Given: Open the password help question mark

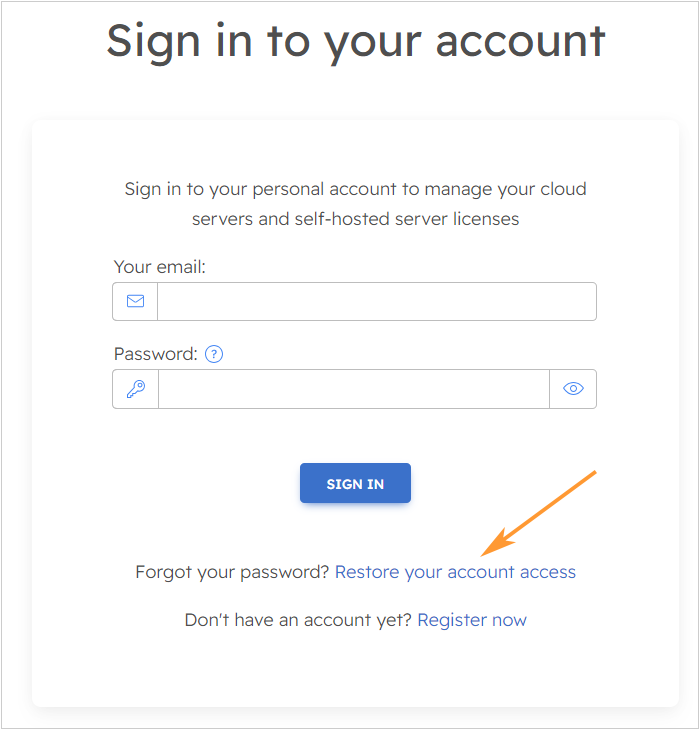Looking at the screenshot, I should pos(214,354).
